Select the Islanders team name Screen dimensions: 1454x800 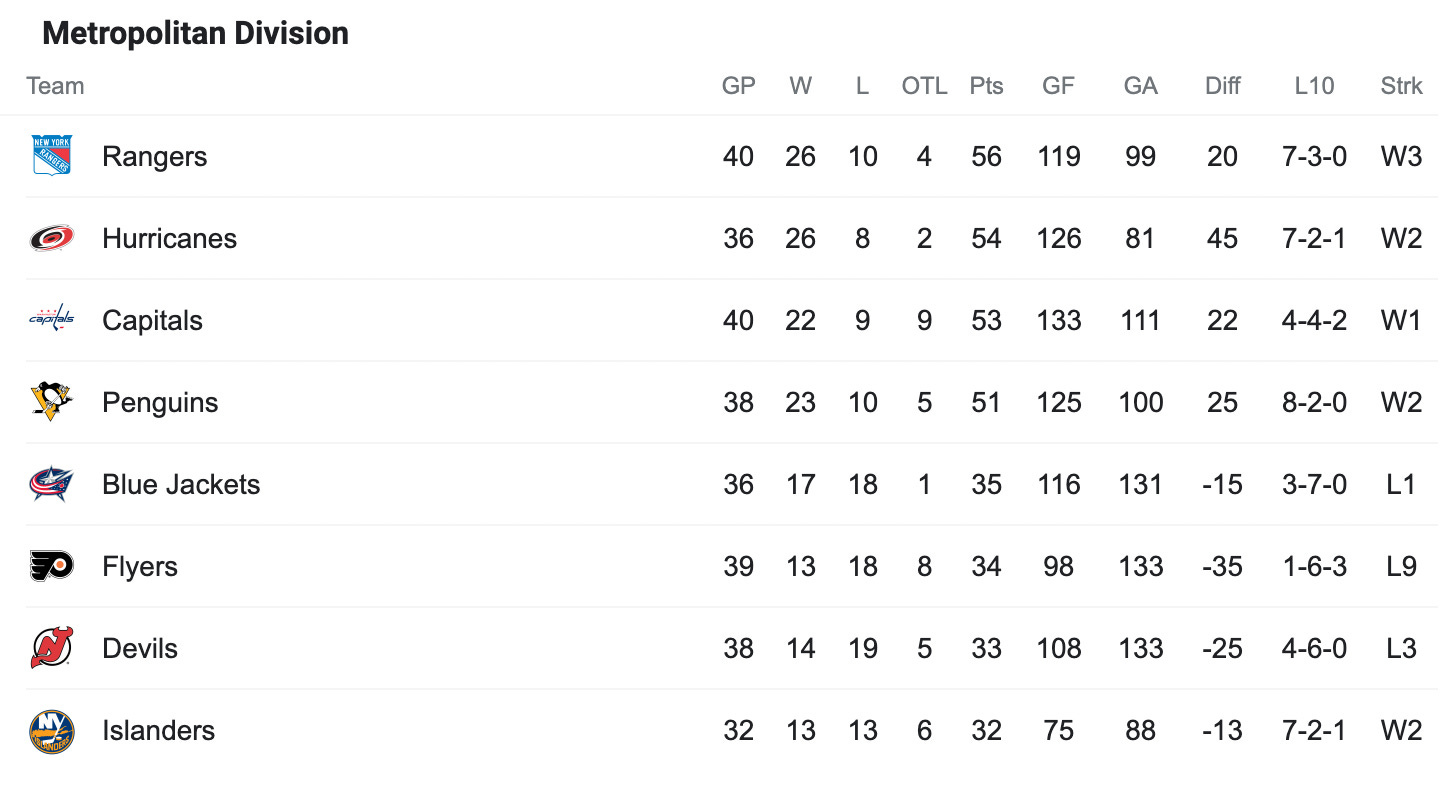158,730
